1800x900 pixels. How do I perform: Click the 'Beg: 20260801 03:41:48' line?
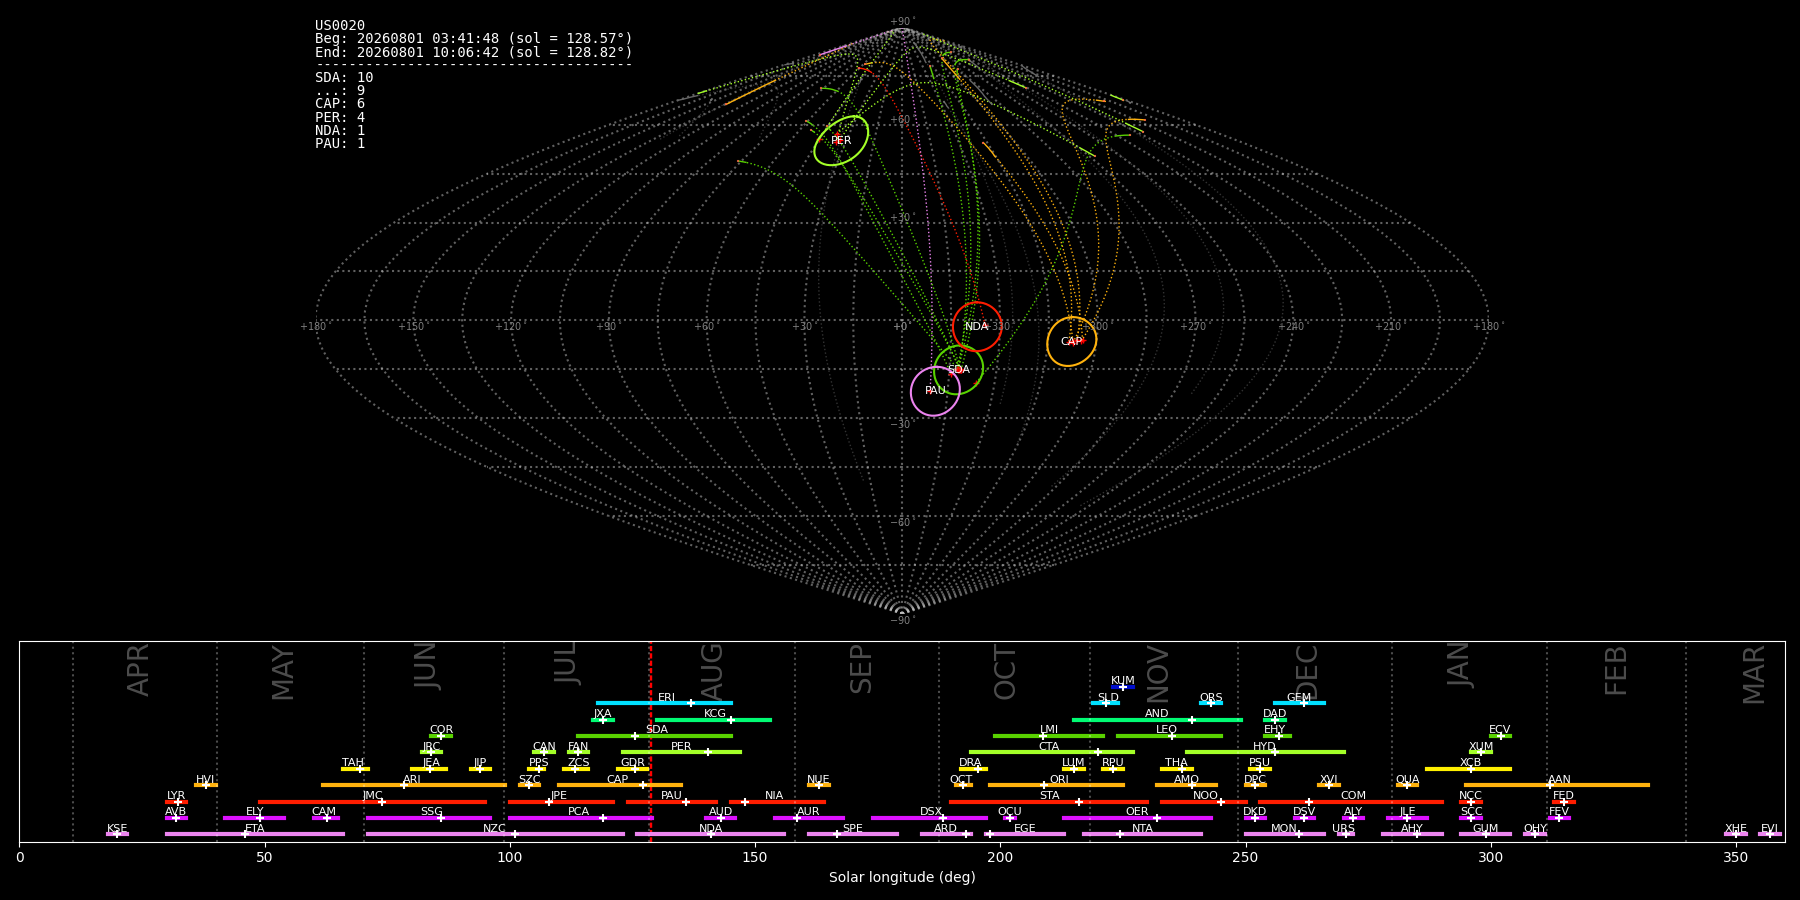[x=474, y=39]
